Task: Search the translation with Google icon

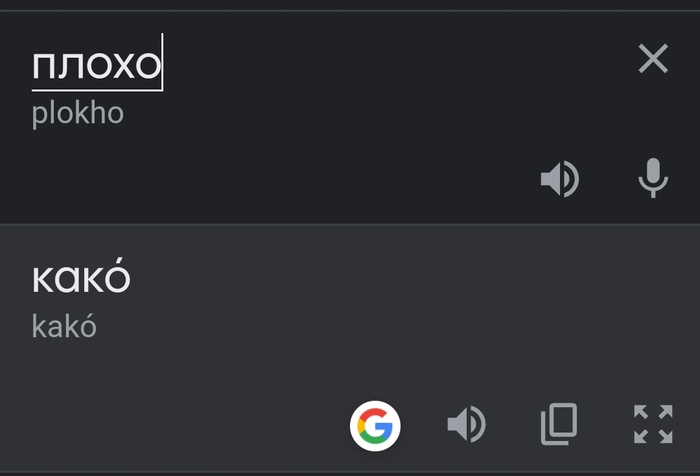Action: point(375,426)
